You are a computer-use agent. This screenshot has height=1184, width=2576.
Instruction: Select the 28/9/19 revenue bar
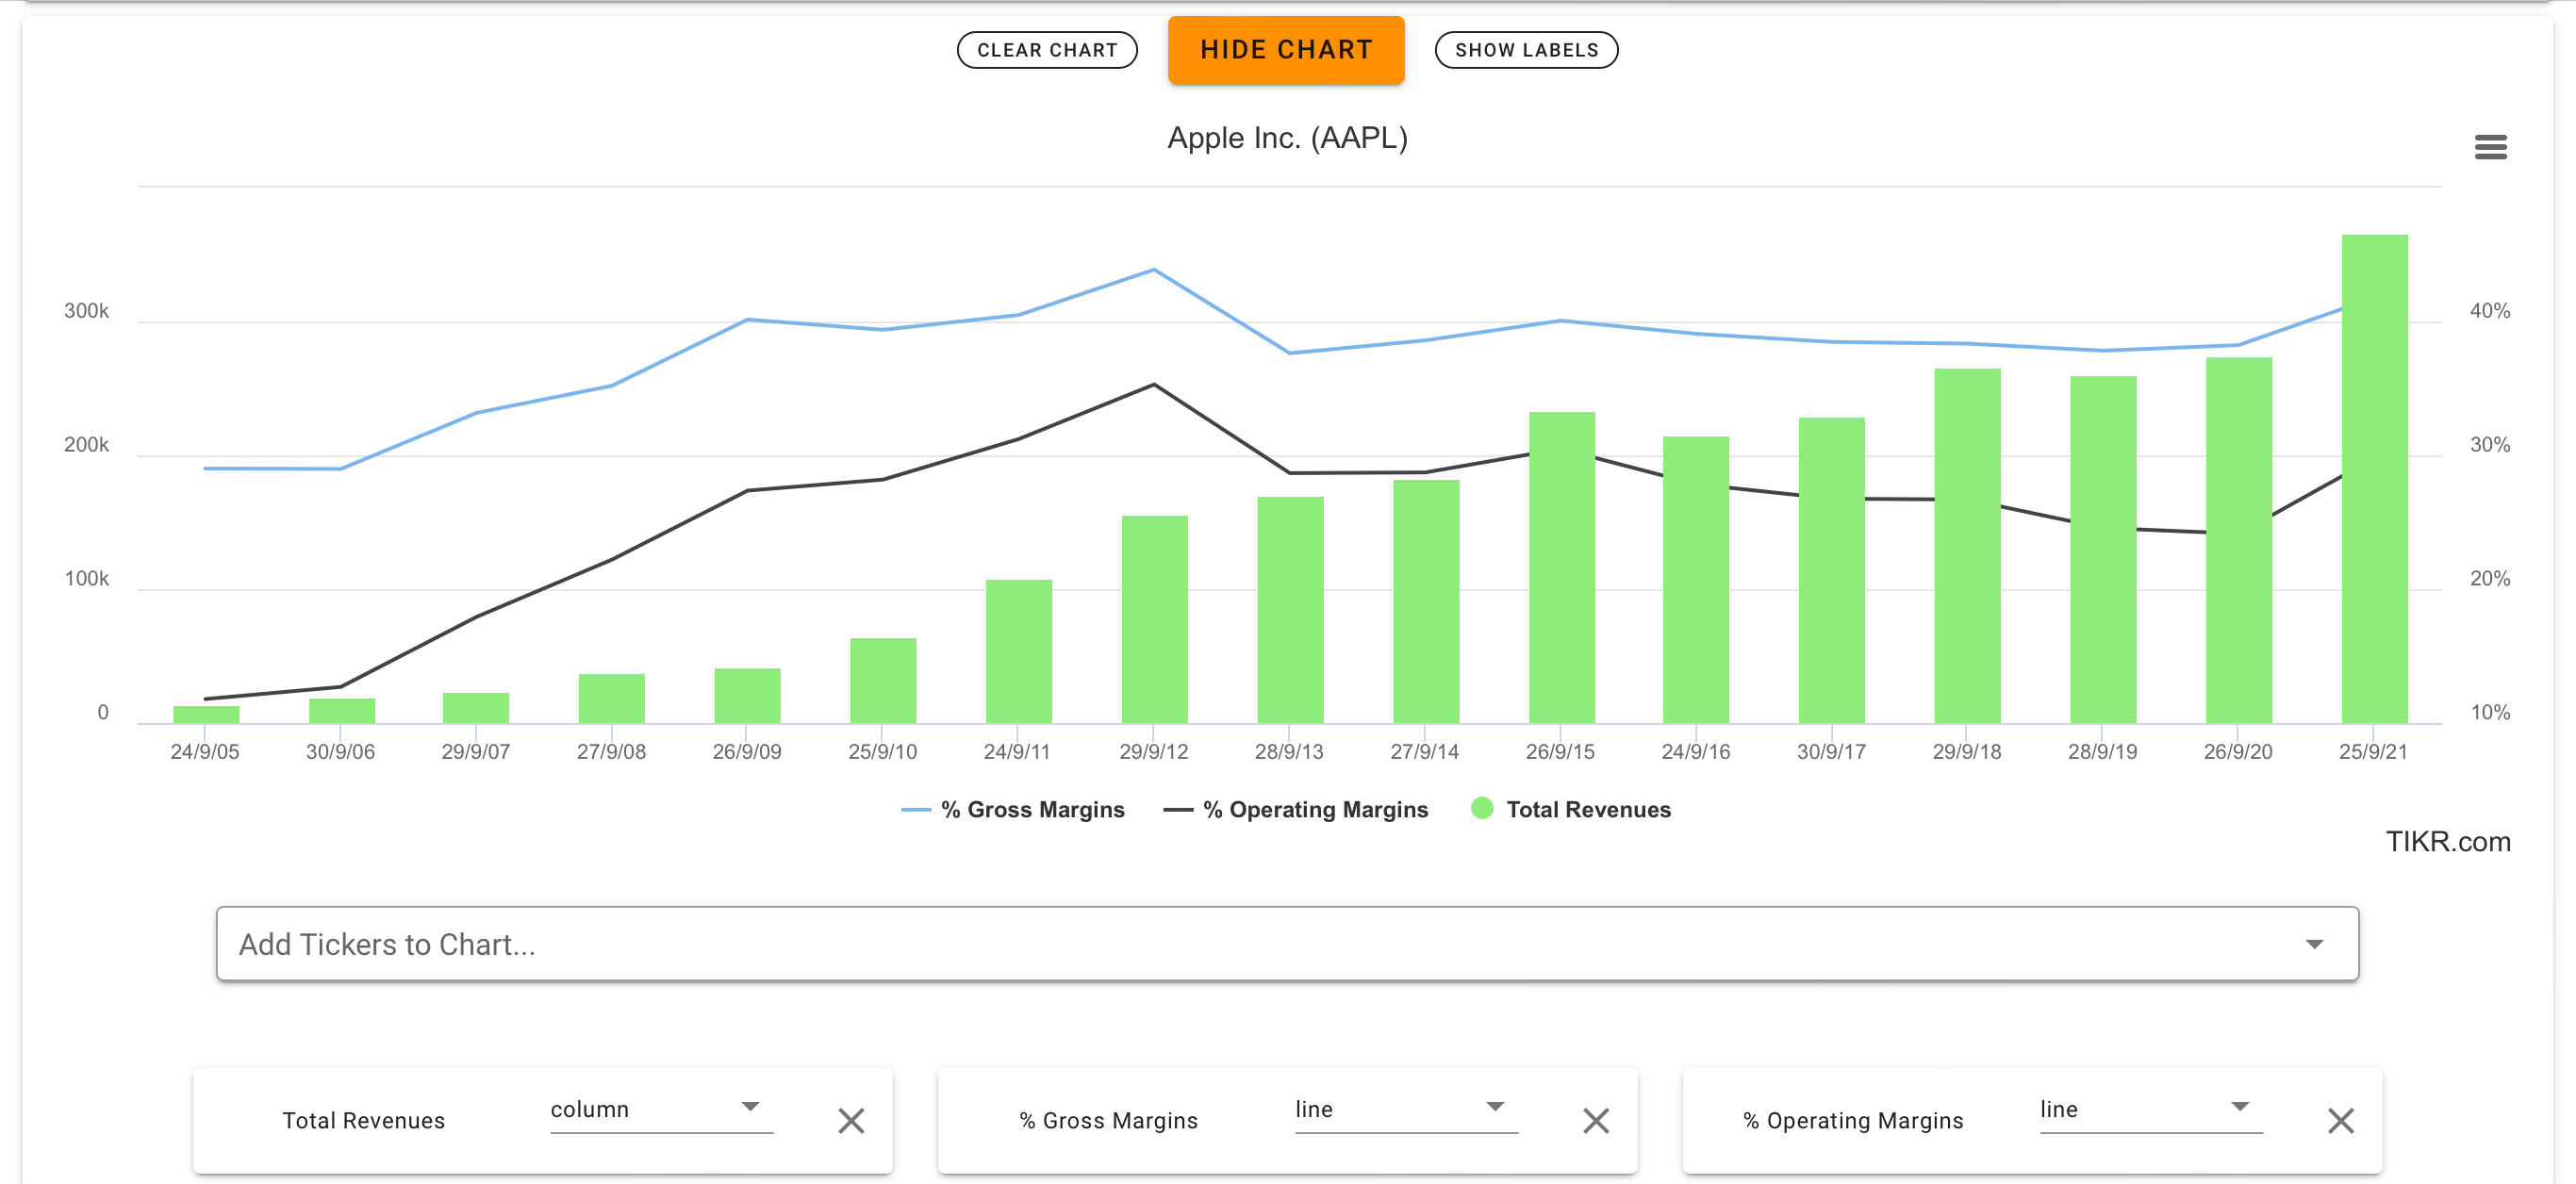click(x=2103, y=550)
